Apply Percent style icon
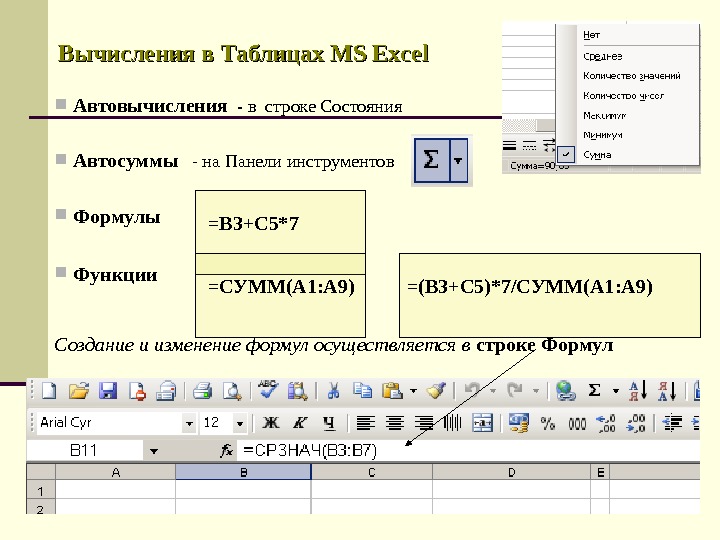The width and height of the screenshot is (720, 540). point(547,423)
